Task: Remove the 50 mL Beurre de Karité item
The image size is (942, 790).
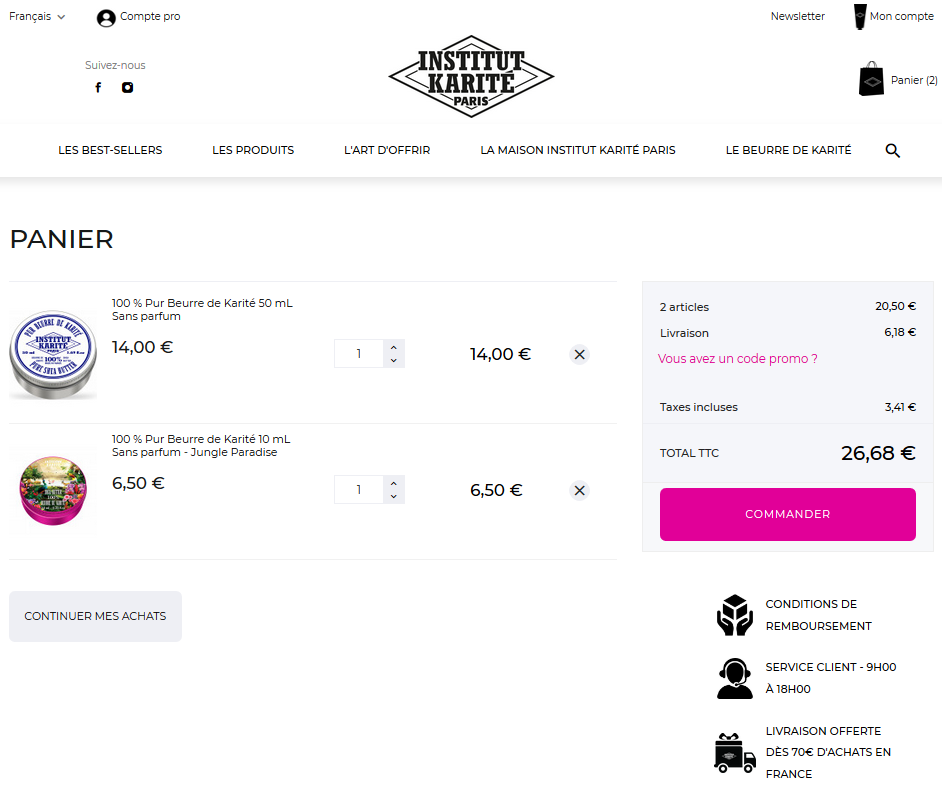Action: click(580, 354)
